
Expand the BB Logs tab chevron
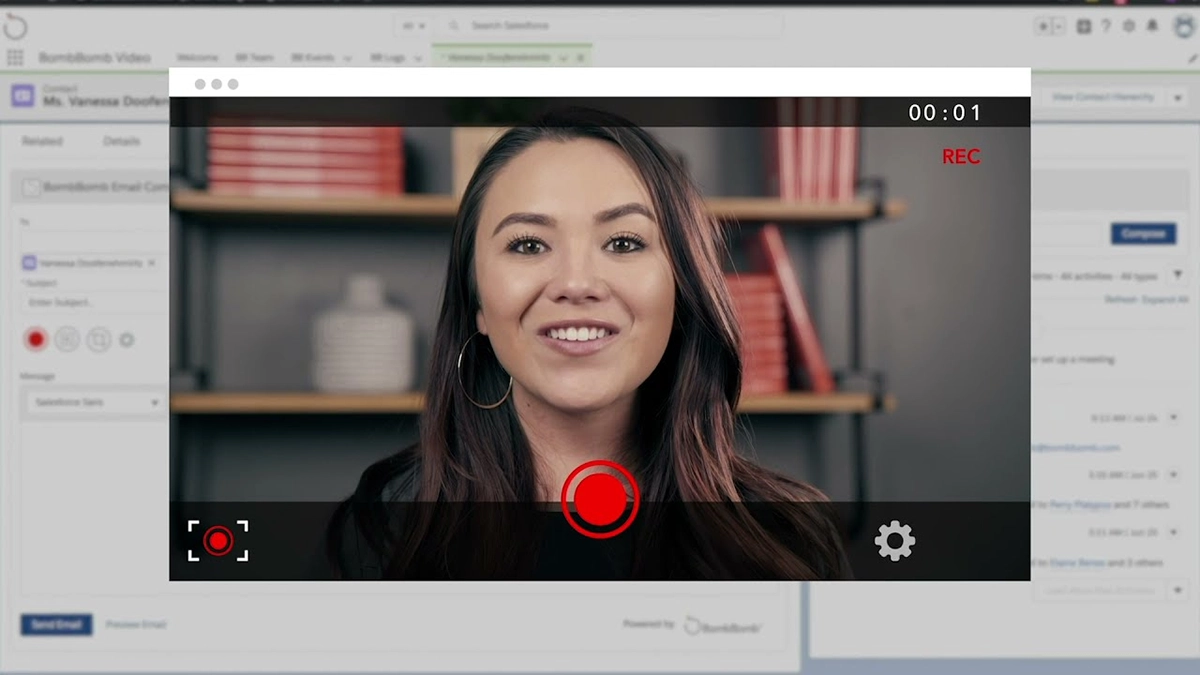417,58
